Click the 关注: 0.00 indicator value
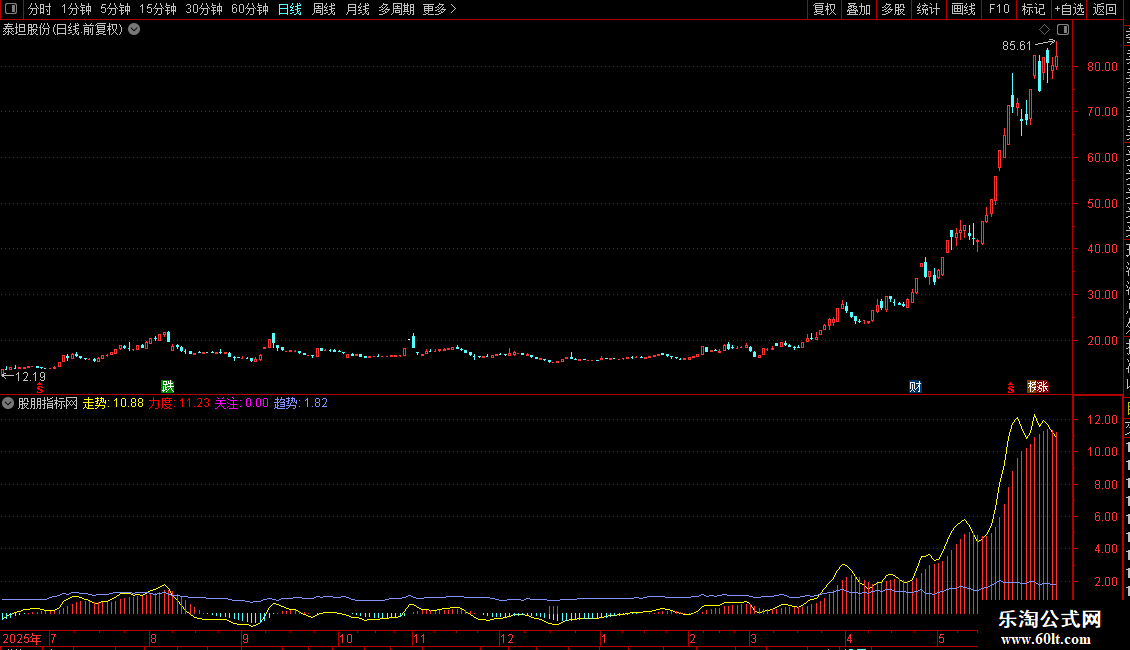The height and width of the screenshot is (650, 1130). (241, 404)
